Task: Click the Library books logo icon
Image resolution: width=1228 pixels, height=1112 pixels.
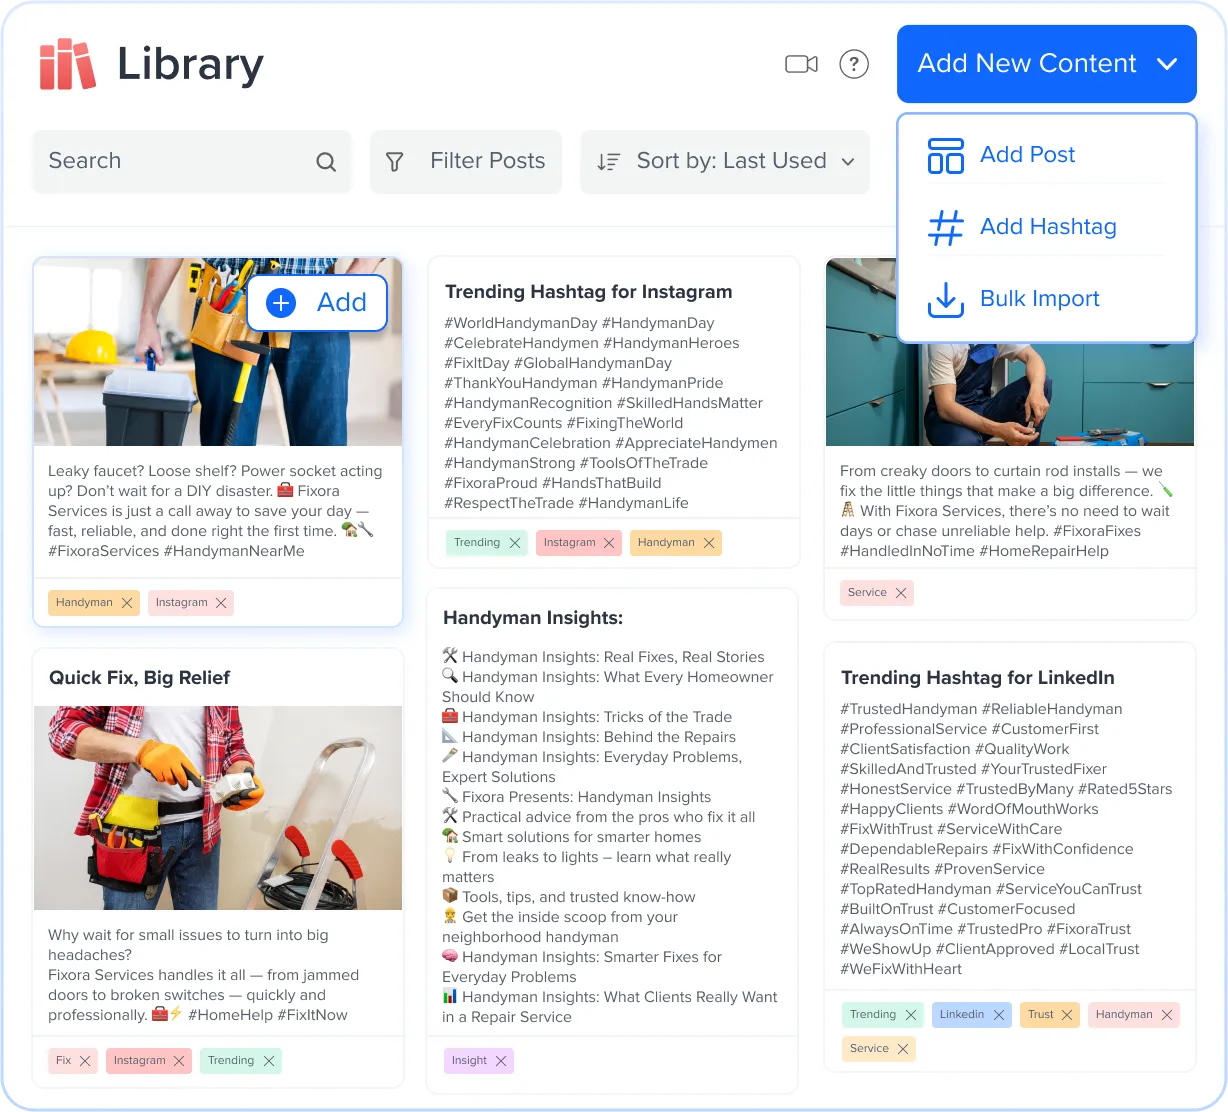Action: pos(66,63)
